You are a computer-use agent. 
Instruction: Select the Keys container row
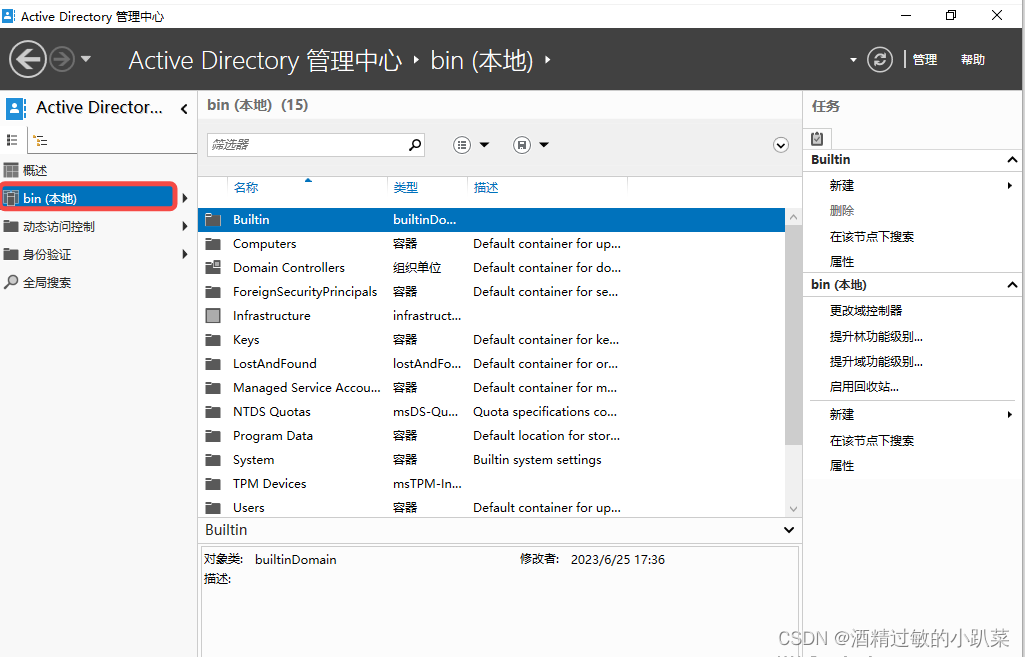coord(491,339)
